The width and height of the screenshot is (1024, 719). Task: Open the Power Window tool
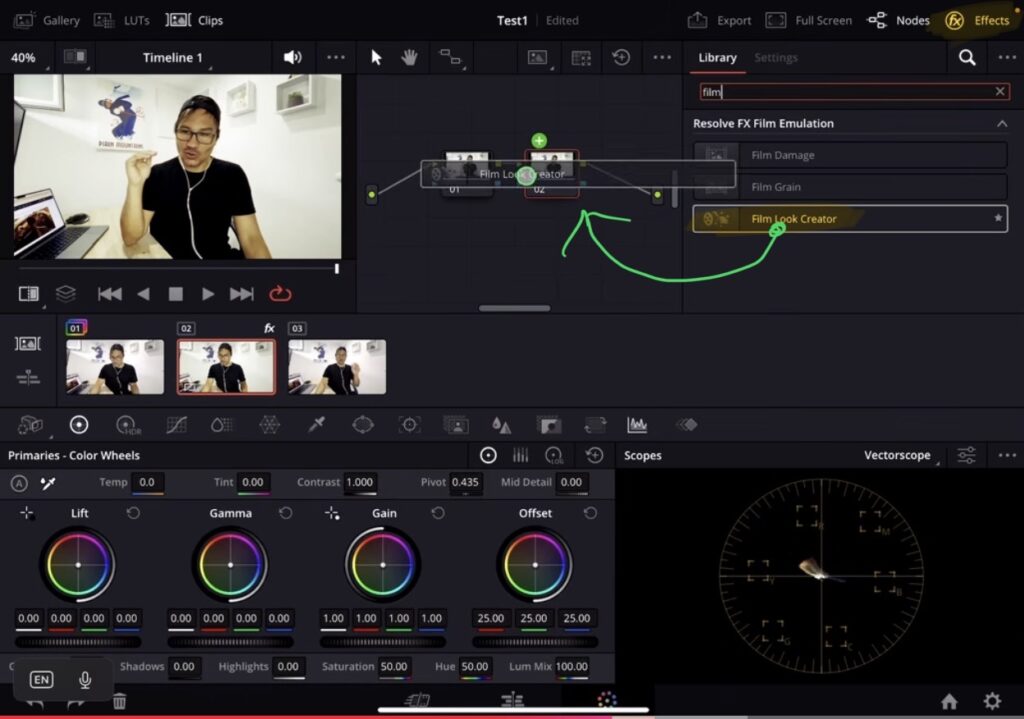point(363,425)
